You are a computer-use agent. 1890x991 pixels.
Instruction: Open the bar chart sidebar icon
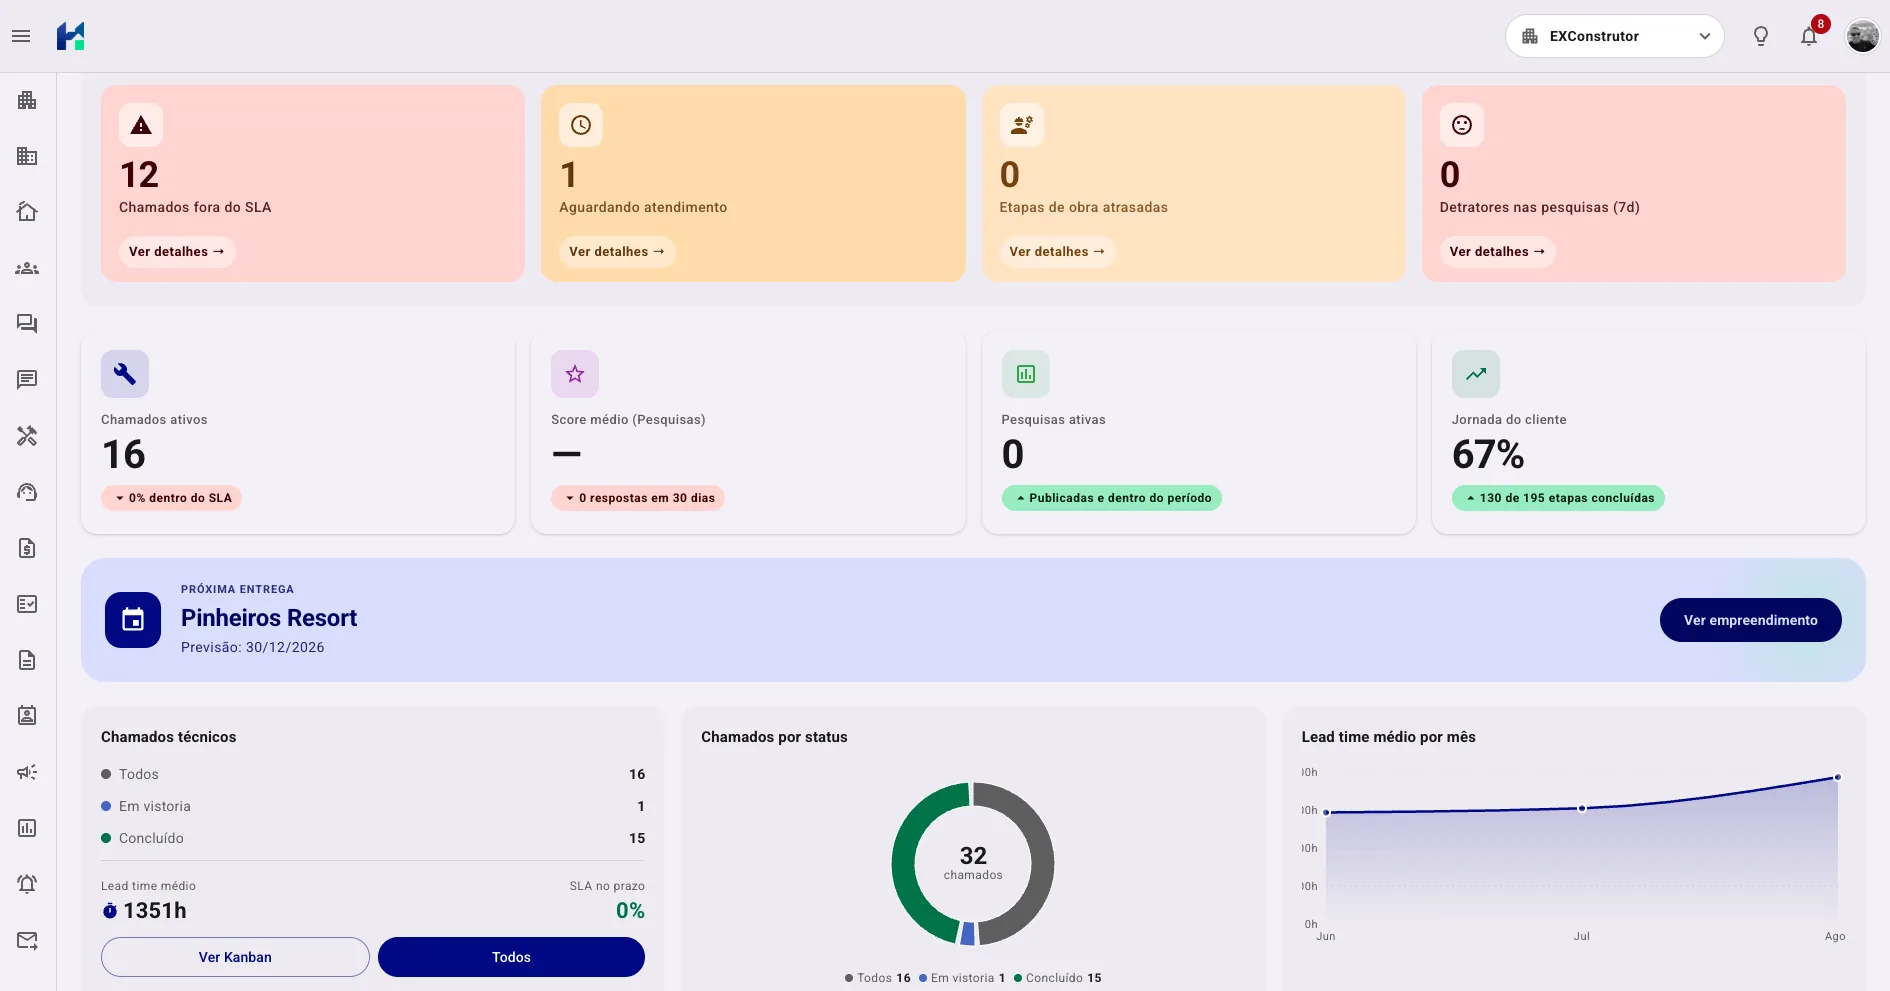27,828
